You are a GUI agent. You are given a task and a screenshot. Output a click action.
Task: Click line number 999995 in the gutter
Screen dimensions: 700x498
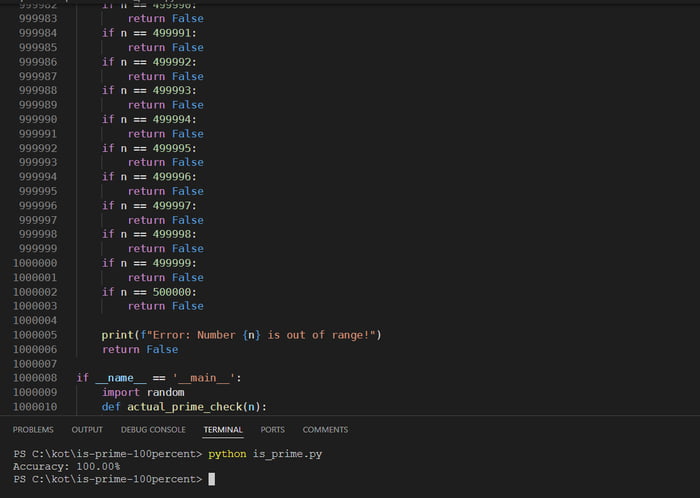tap(38, 191)
